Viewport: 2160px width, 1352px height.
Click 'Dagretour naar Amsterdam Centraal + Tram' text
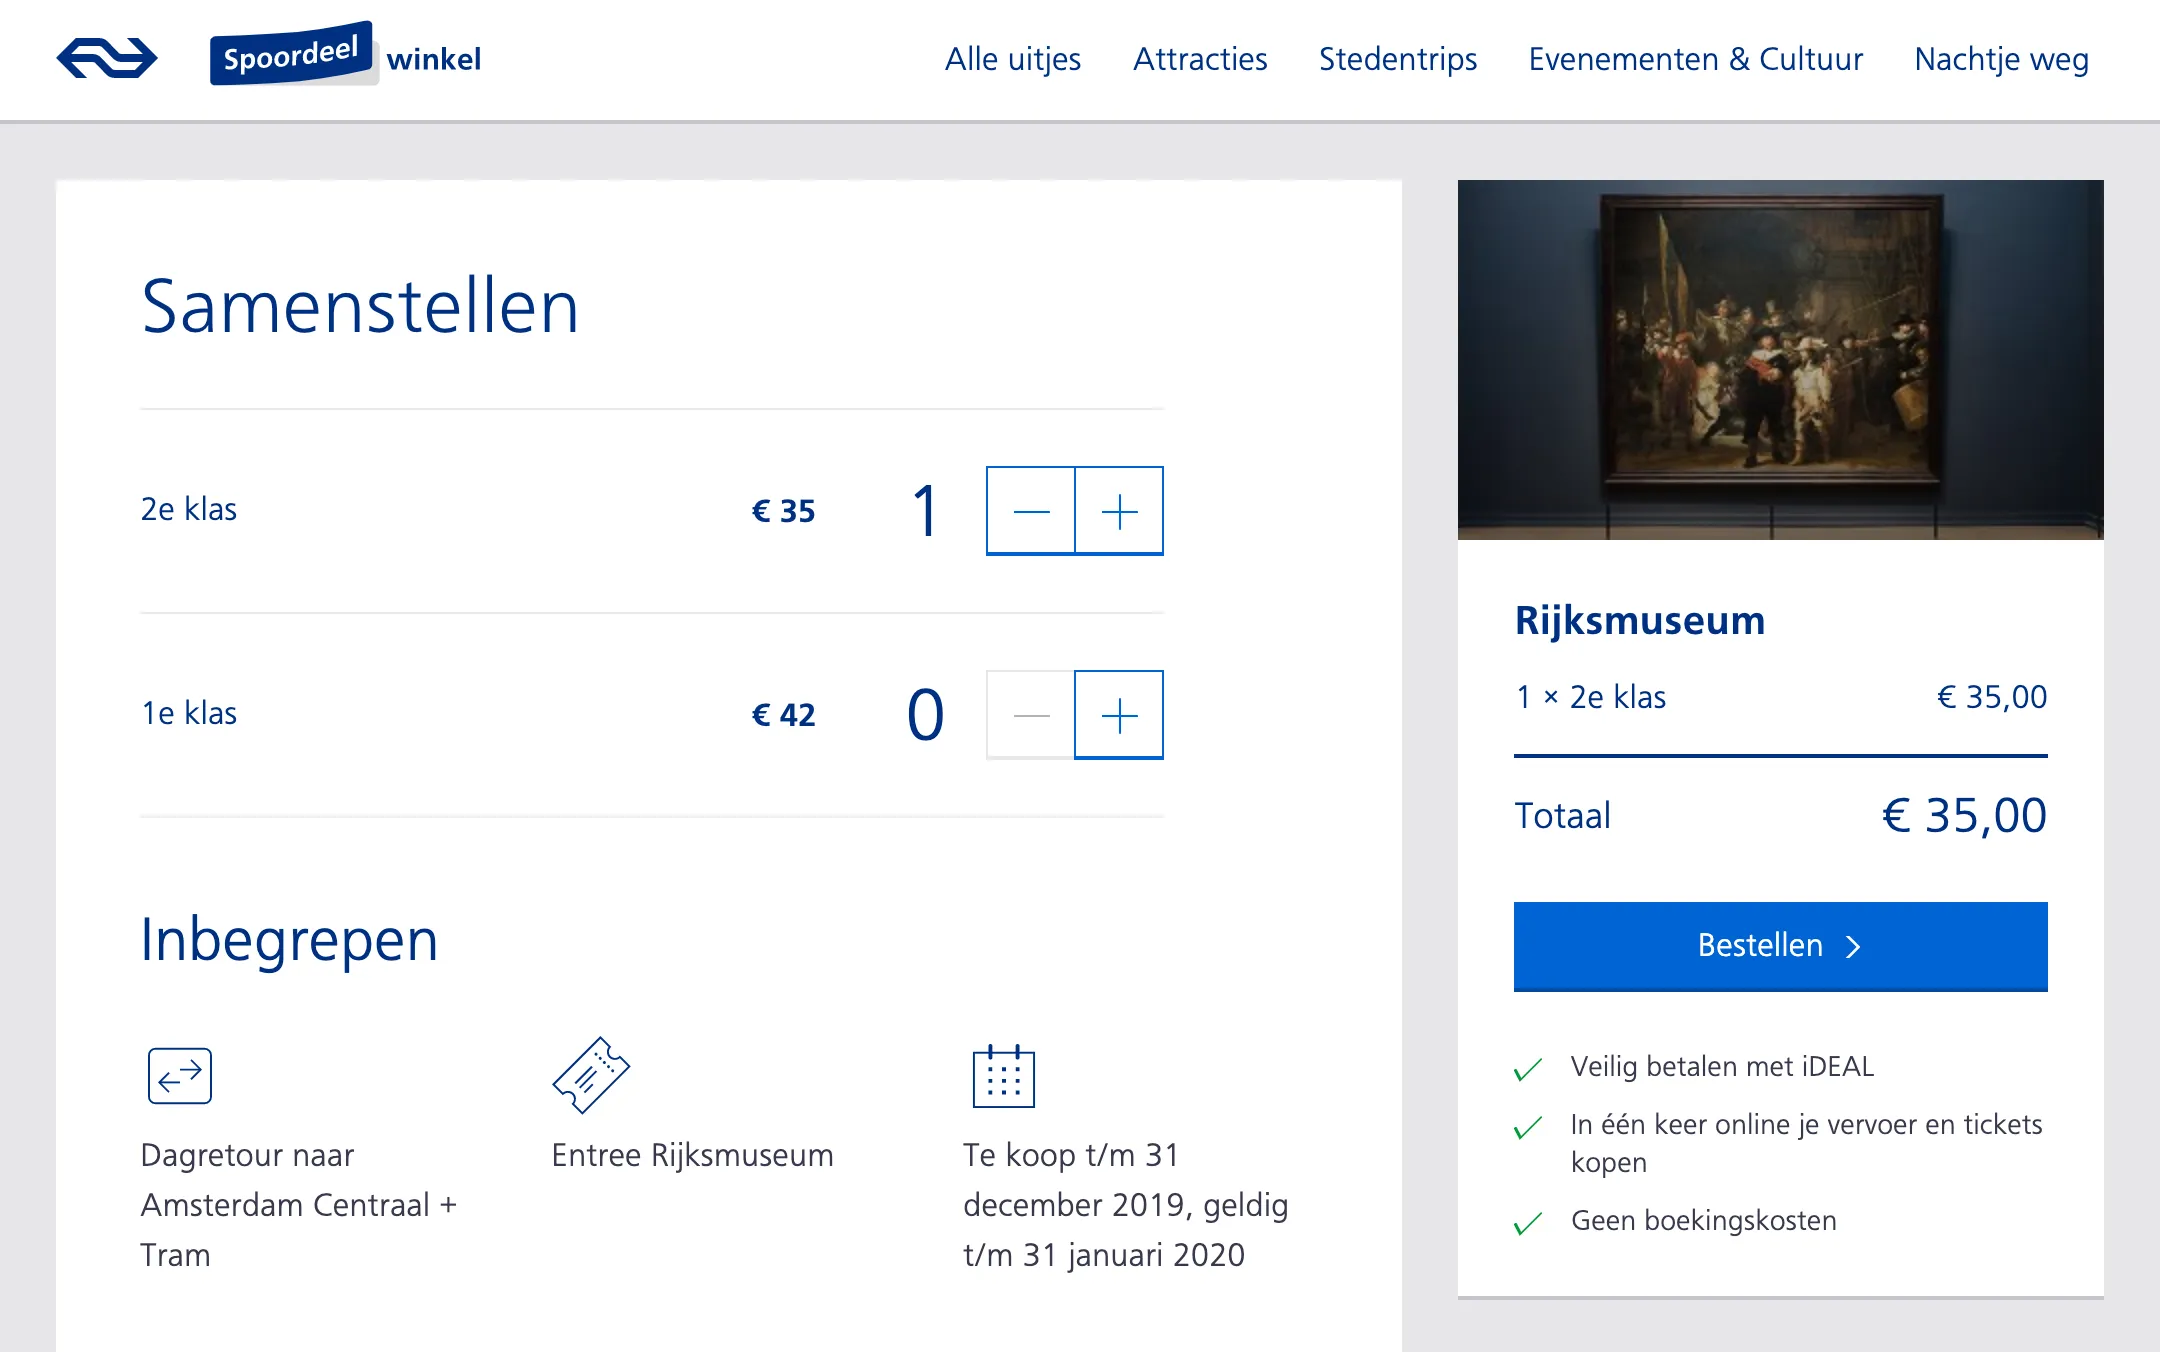click(x=299, y=1205)
